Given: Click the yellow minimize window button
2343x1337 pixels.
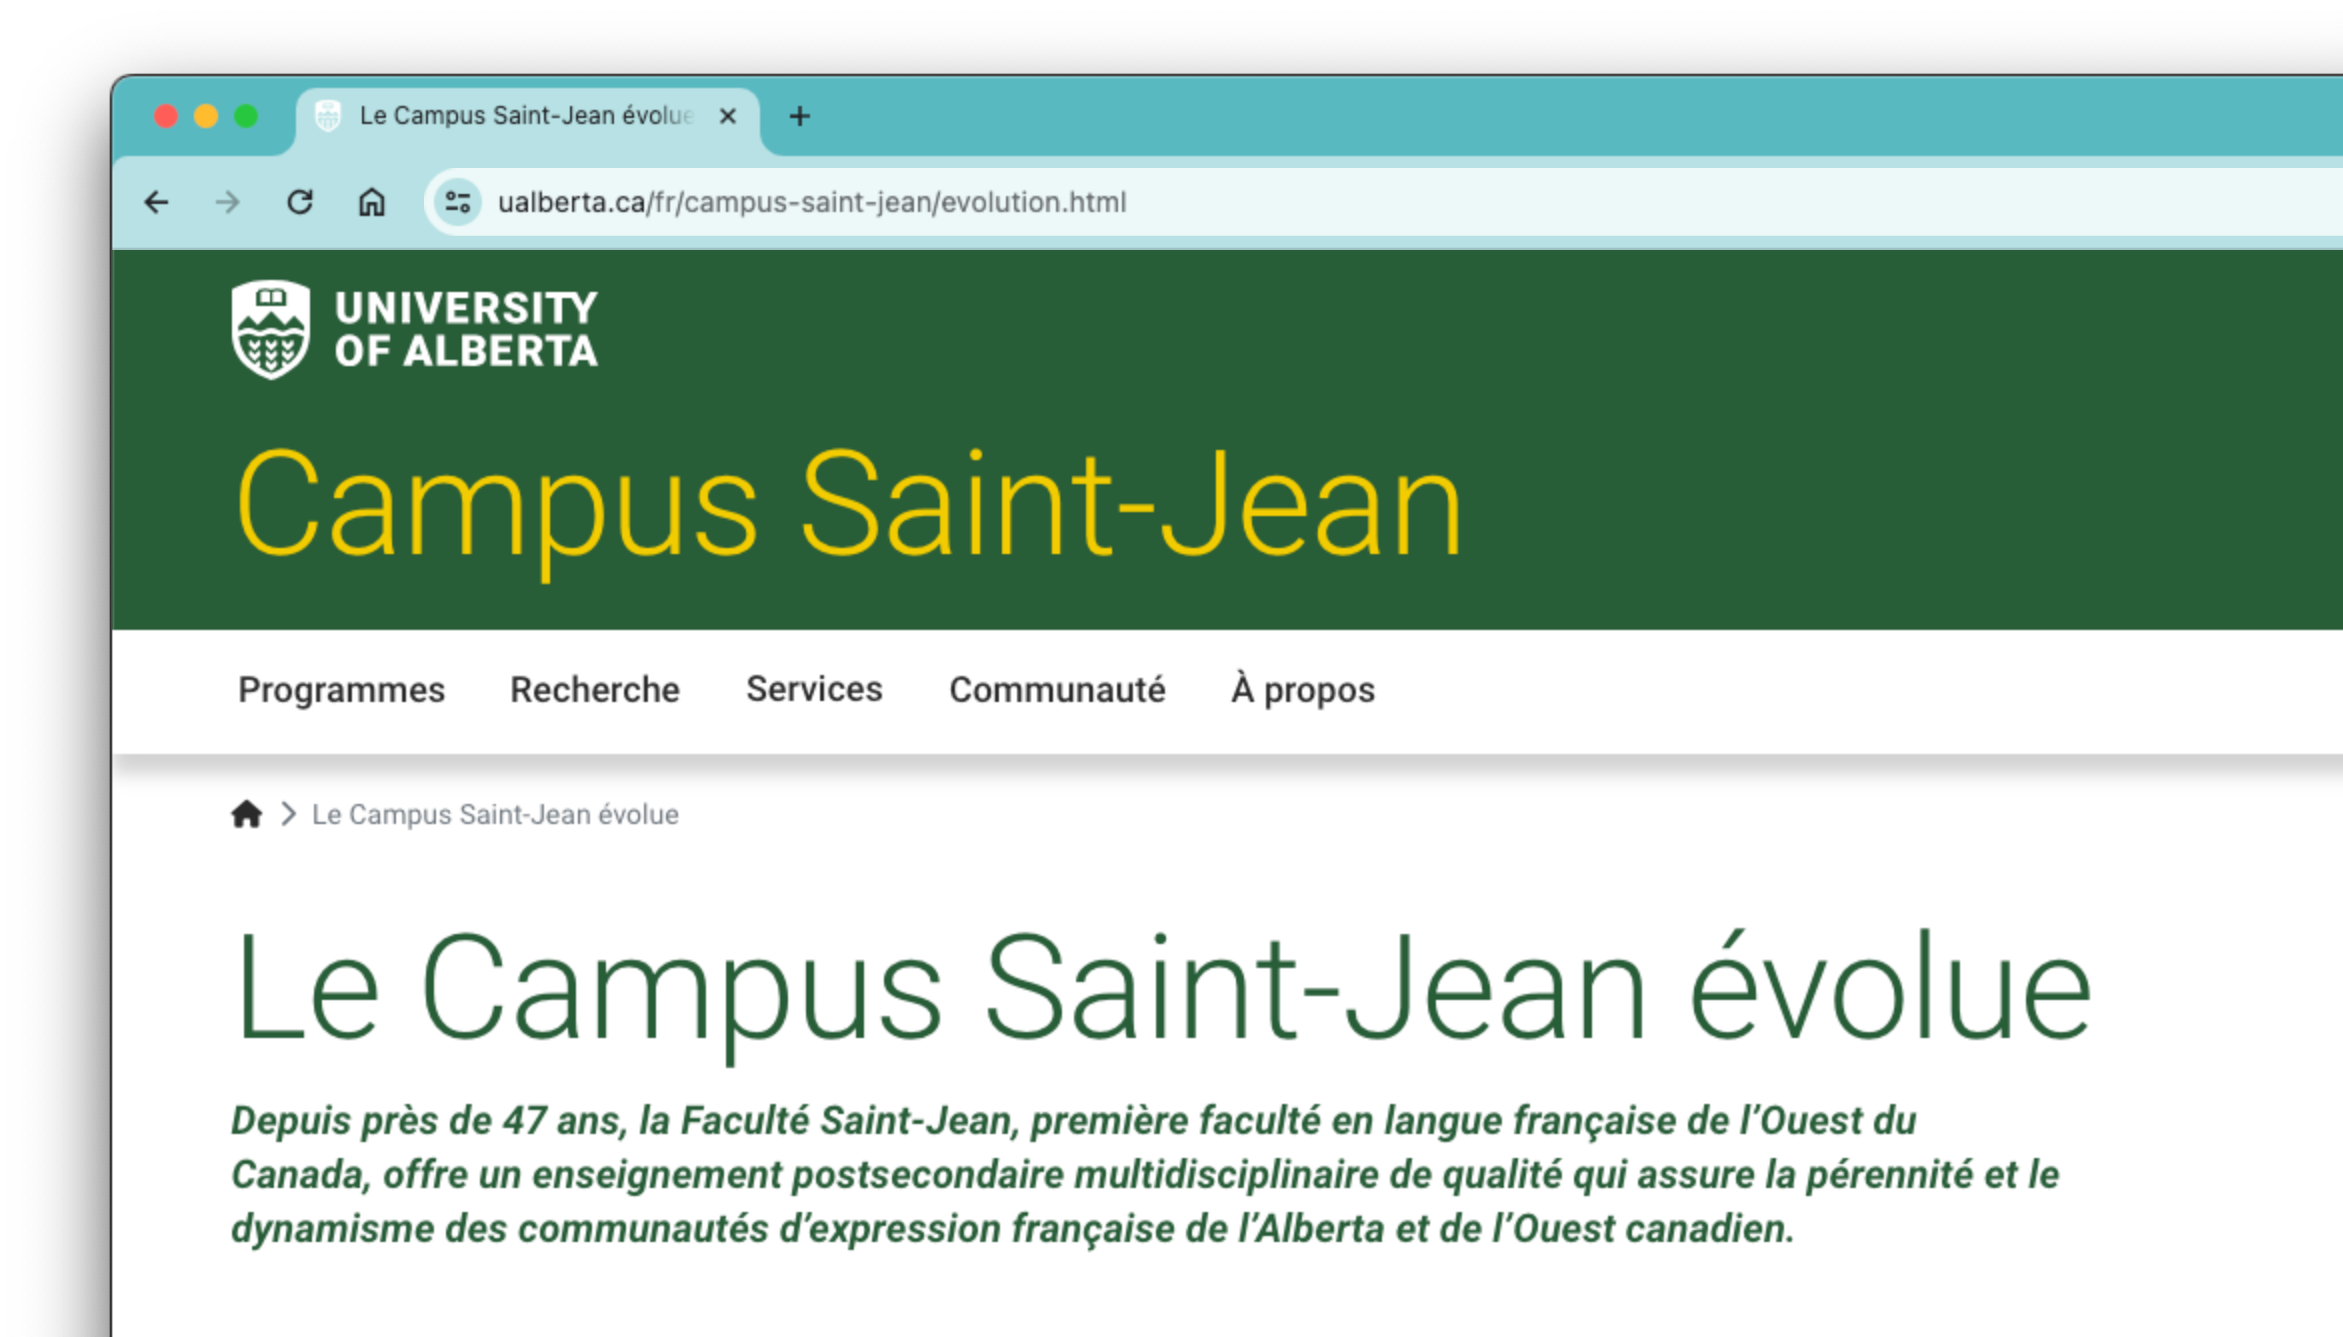Looking at the screenshot, I should (206, 116).
